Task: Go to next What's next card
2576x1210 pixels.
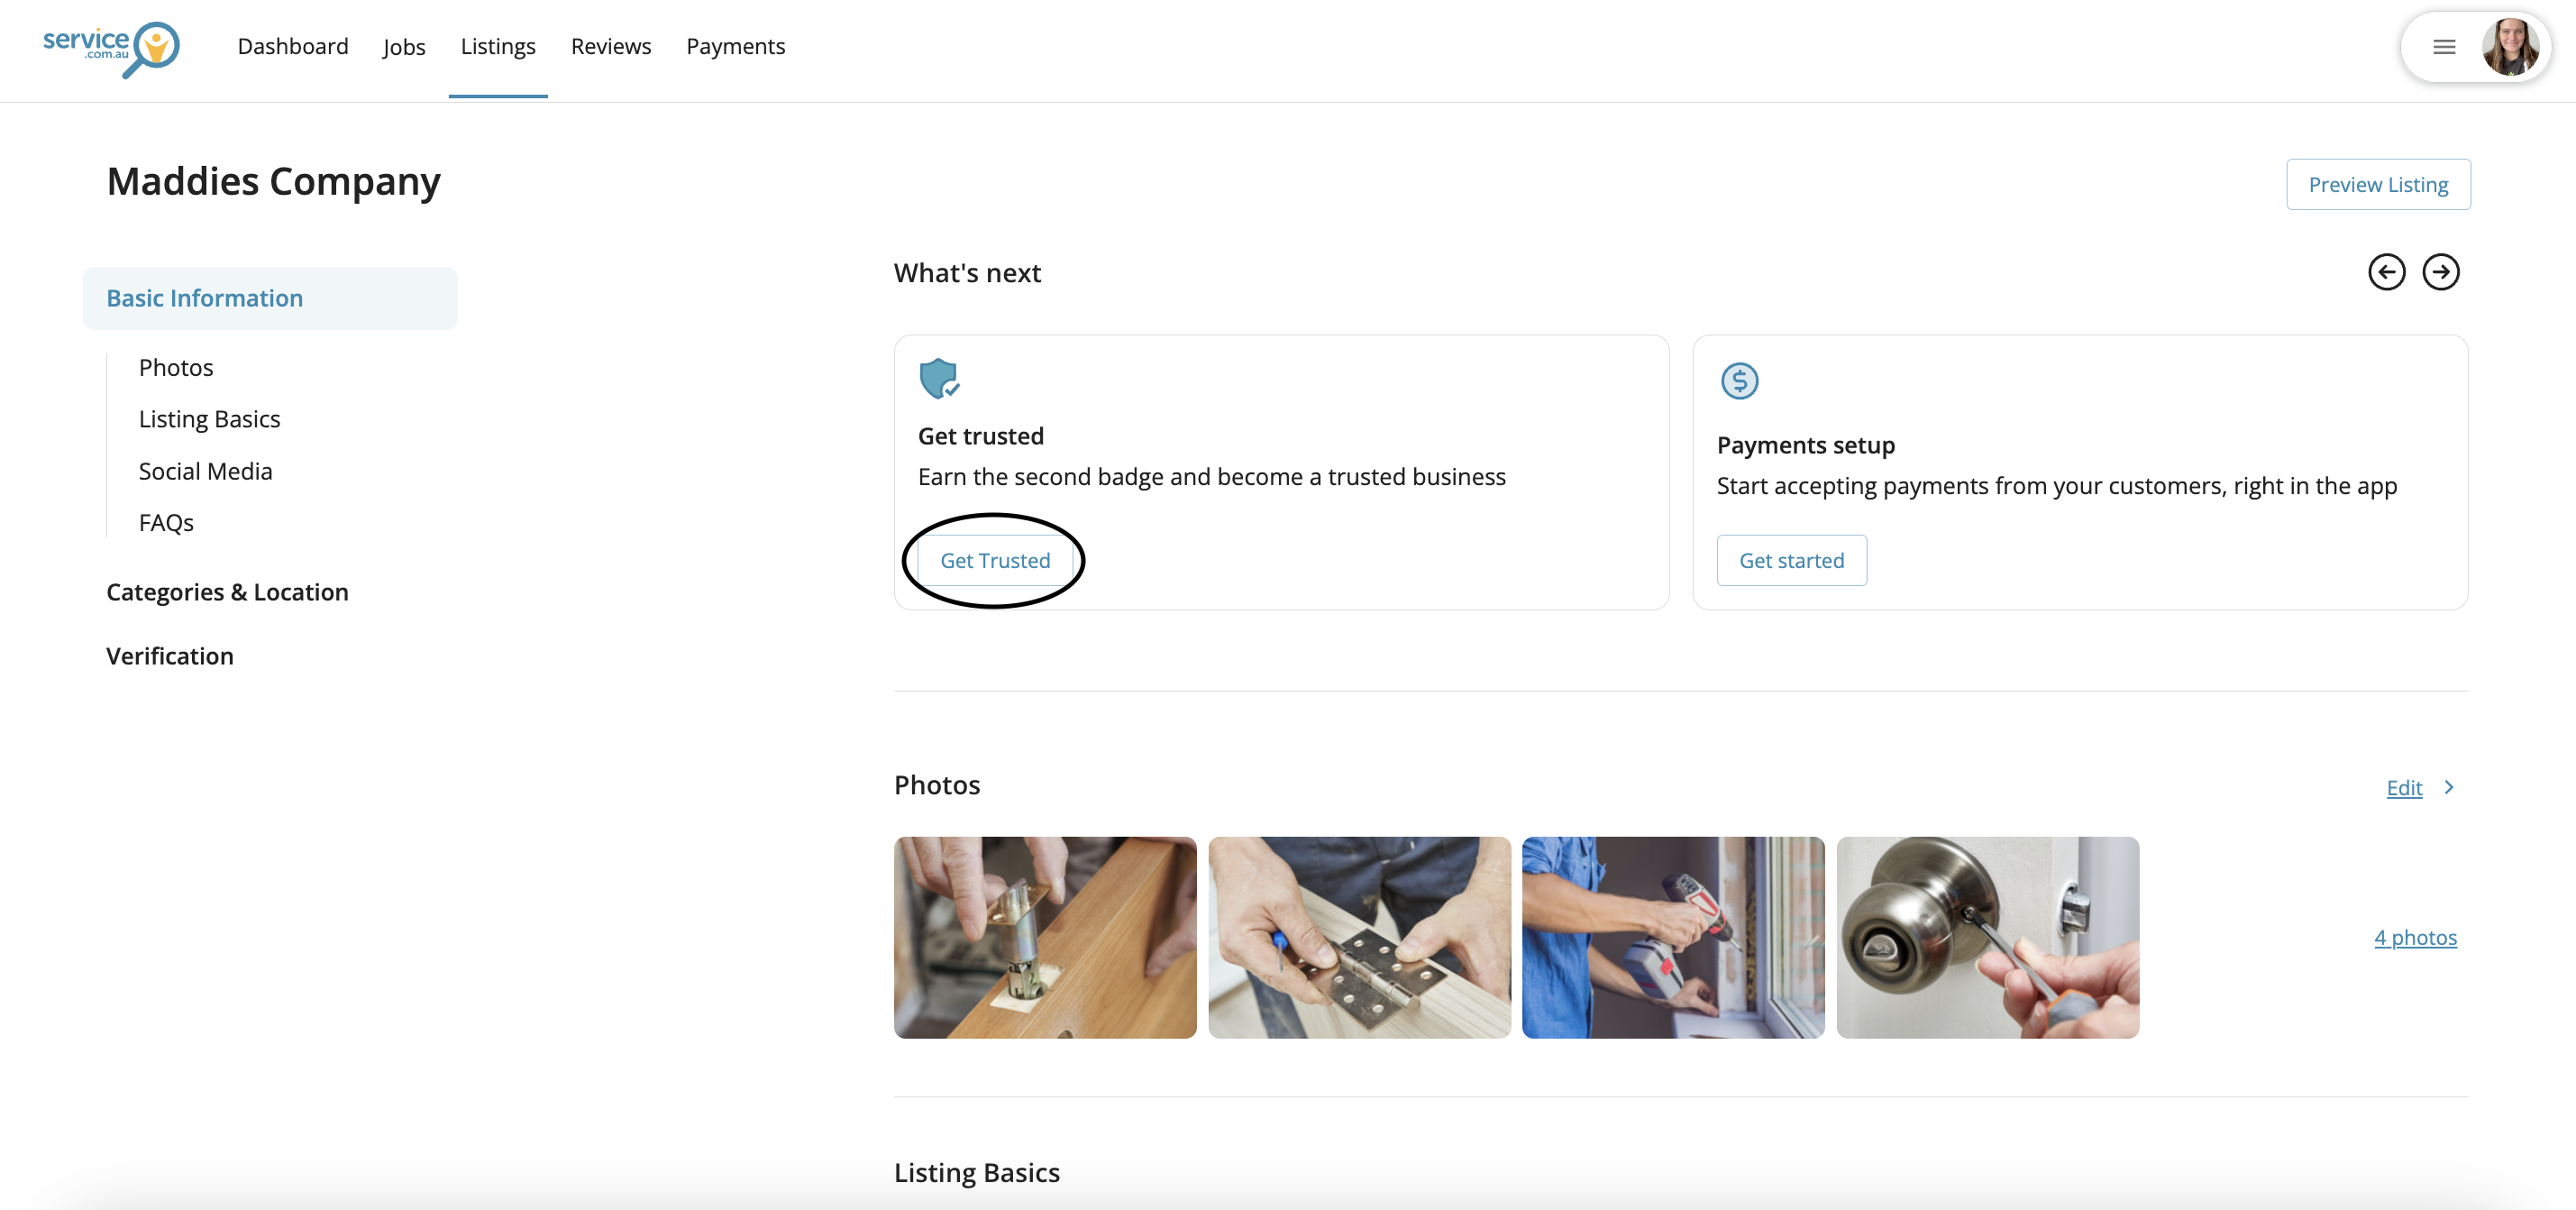Action: pyautogui.click(x=2440, y=272)
